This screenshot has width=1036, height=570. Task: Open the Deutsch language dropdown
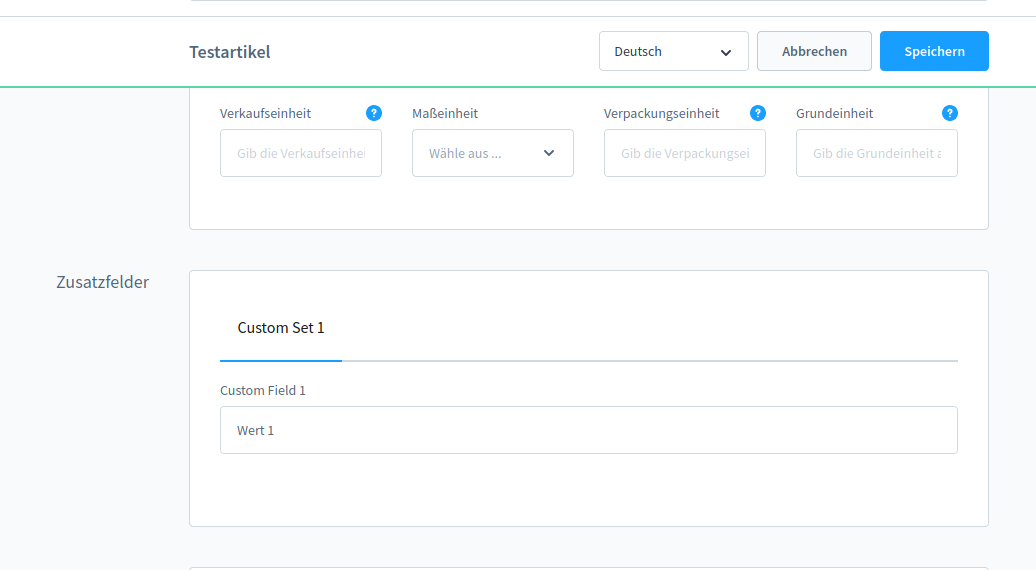click(x=673, y=51)
